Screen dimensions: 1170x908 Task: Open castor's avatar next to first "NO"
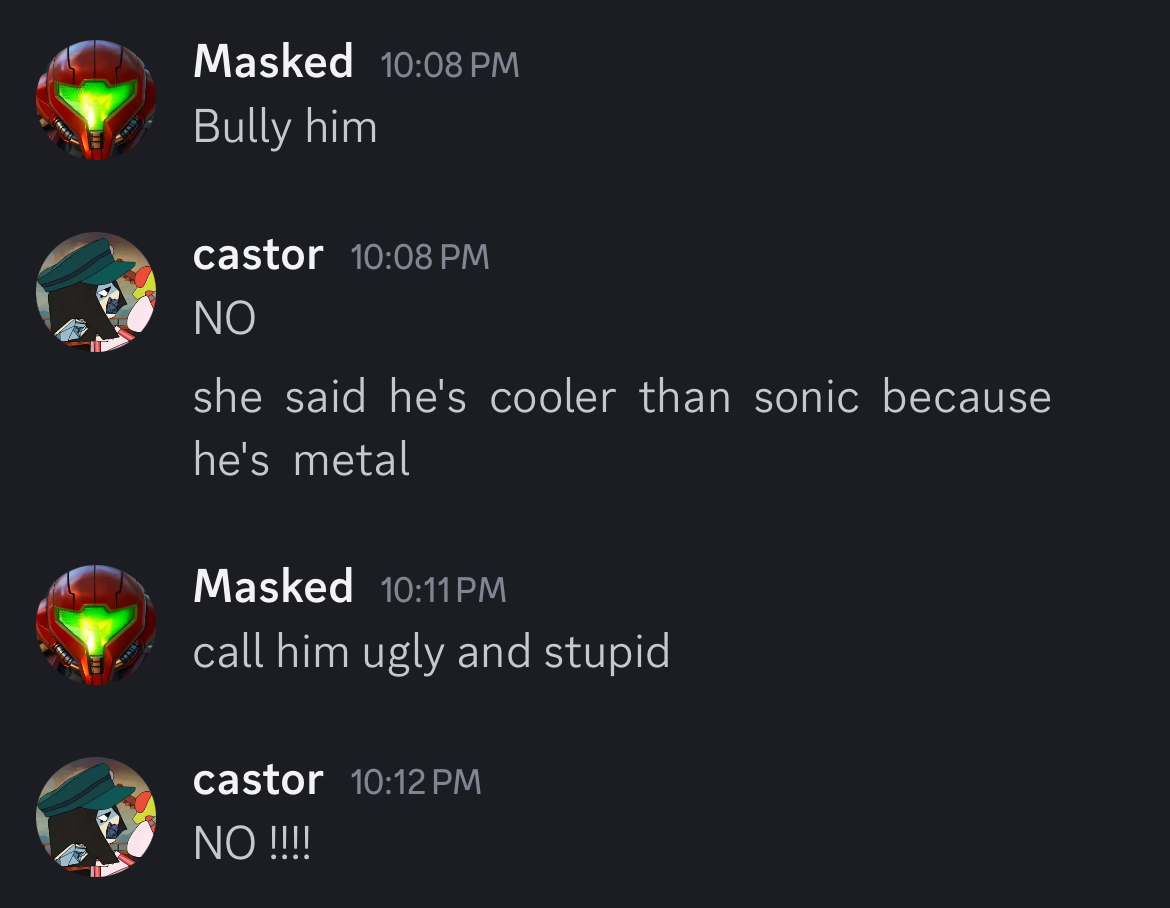coord(96,293)
